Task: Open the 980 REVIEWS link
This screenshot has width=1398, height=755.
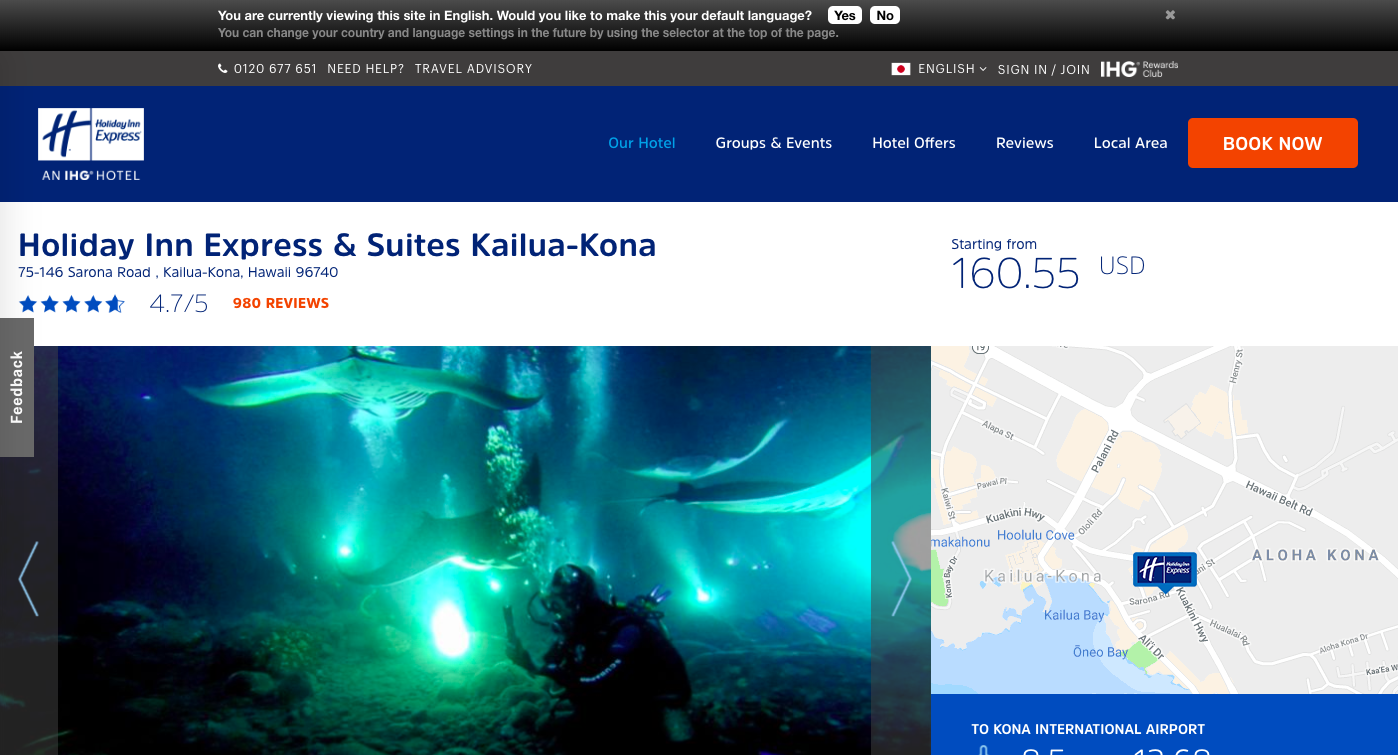Action: pos(281,303)
